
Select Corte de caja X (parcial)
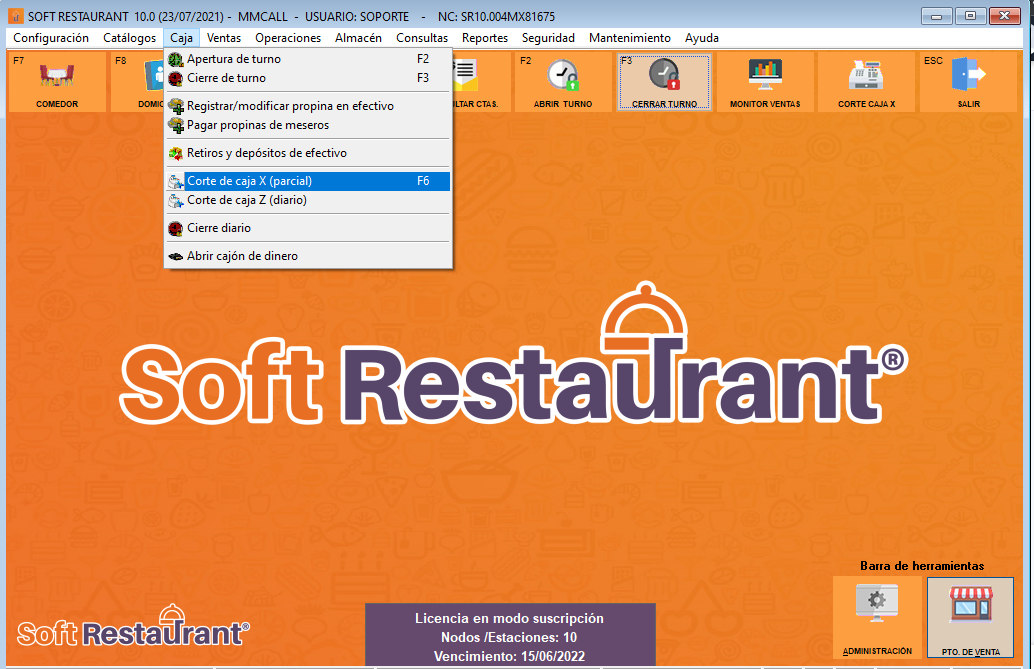point(249,181)
